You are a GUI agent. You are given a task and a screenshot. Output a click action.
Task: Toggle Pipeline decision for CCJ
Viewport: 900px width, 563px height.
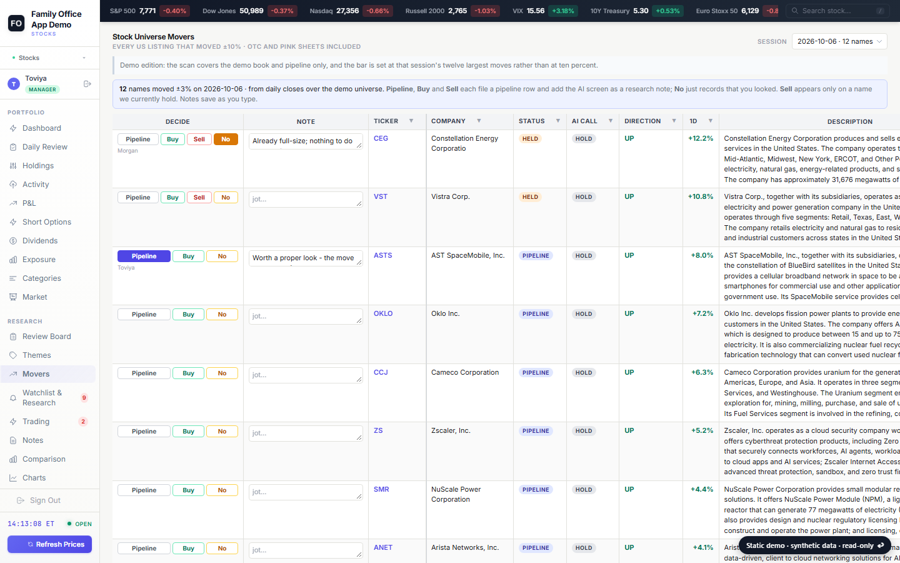[x=143, y=373]
